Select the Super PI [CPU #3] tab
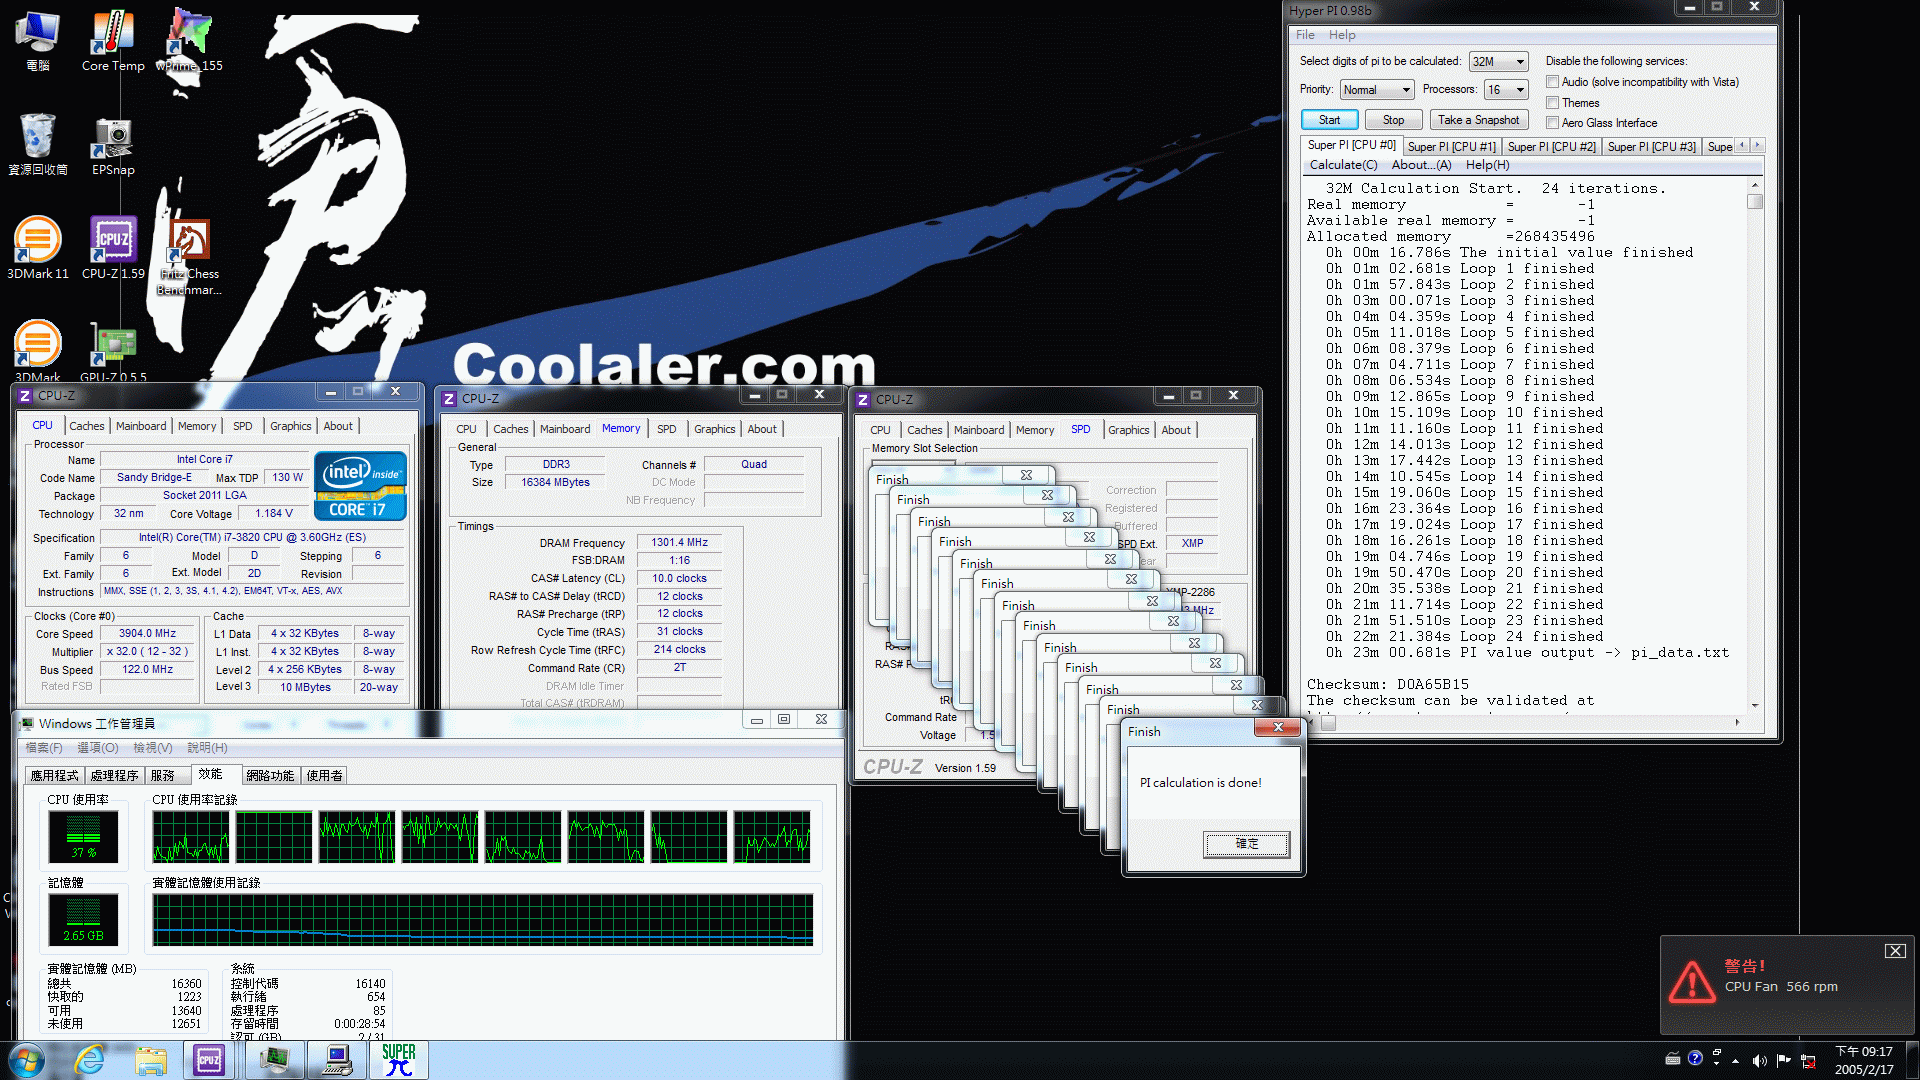Viewport: 1920px width, 1080px height. point(1651,147)
